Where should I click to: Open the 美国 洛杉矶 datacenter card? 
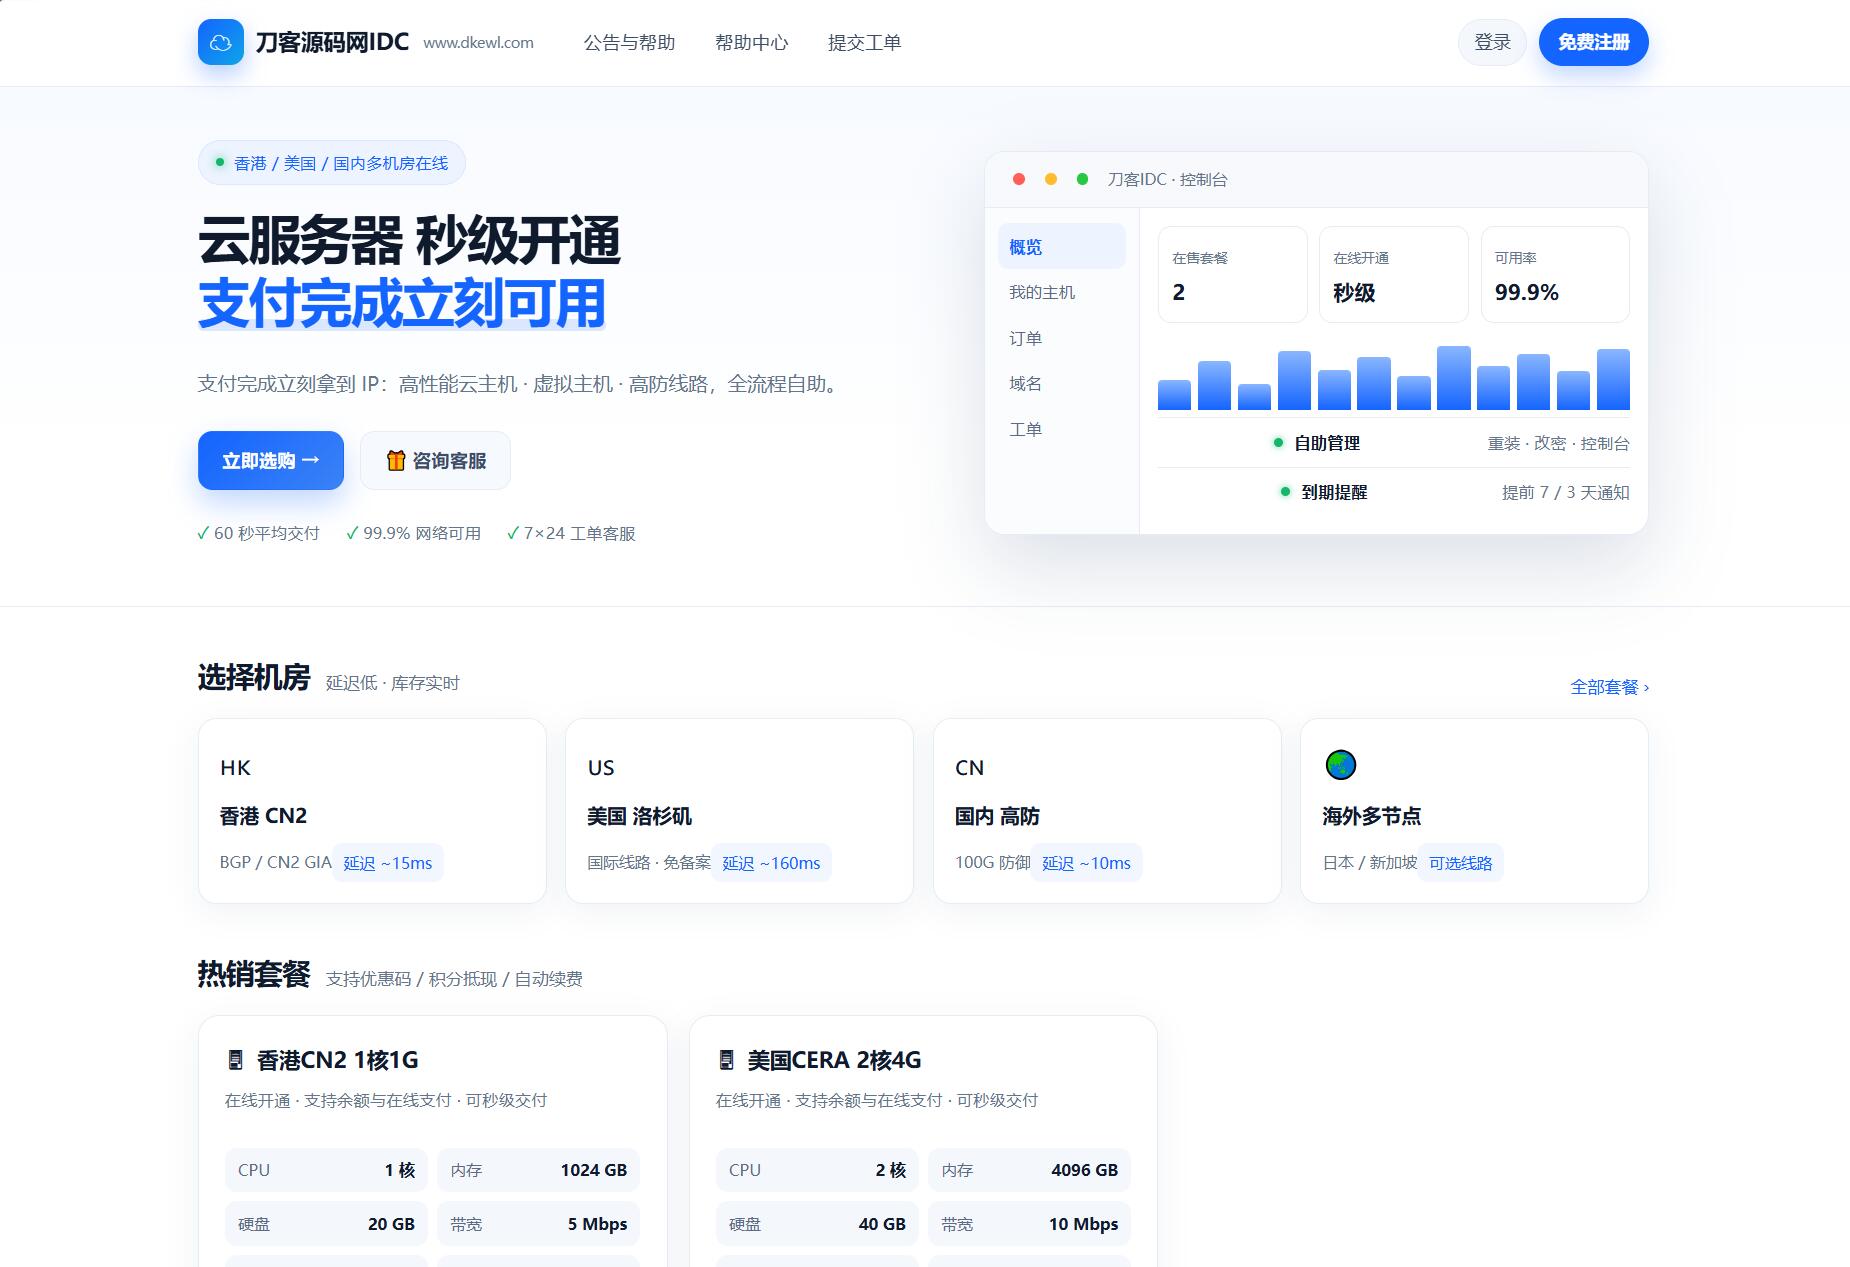[739, 811]
